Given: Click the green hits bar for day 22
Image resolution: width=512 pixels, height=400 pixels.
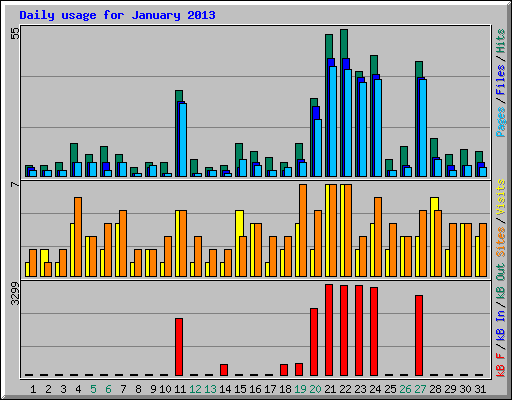Looking at the screenshot, I should (x=344, y=43).
